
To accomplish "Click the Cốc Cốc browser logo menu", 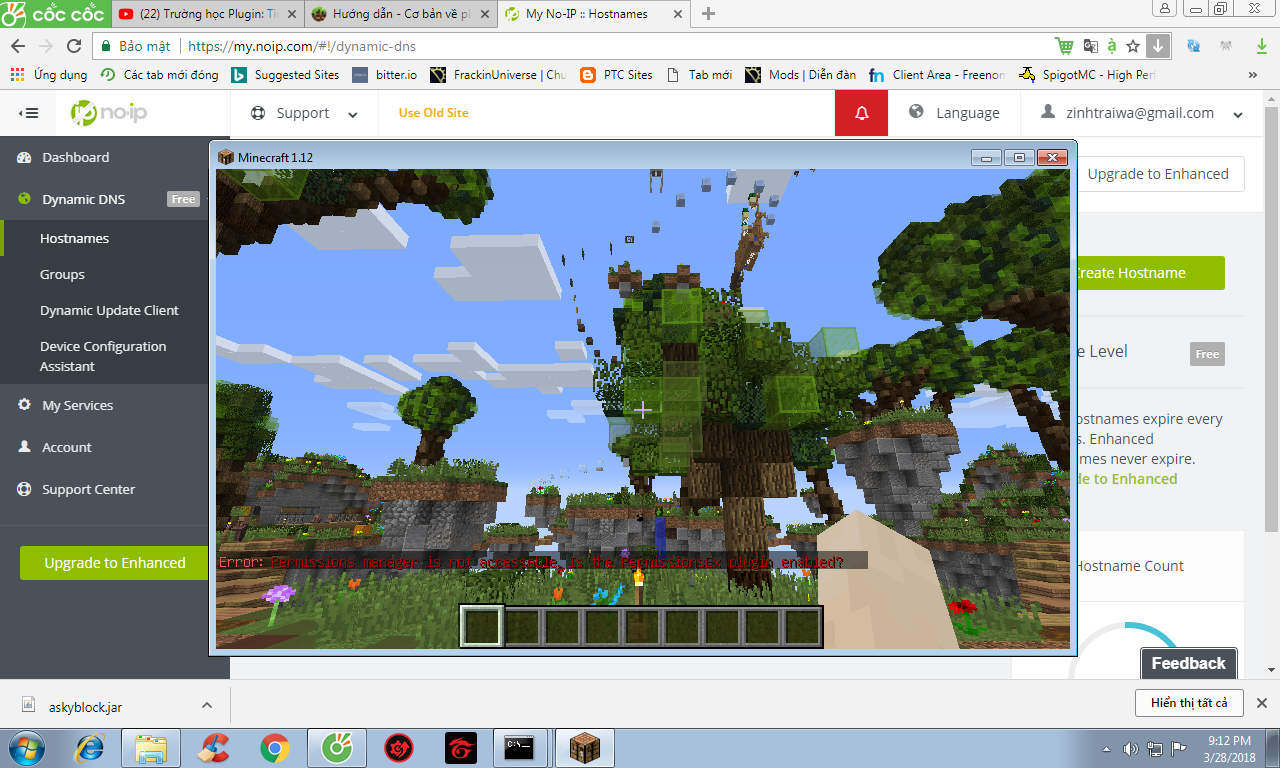I will click(x=54, y=13).
